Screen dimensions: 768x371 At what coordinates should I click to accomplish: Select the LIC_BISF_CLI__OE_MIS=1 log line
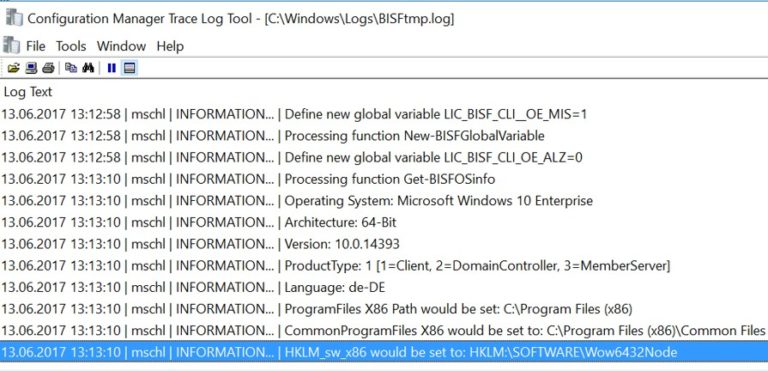pos(384,114)
